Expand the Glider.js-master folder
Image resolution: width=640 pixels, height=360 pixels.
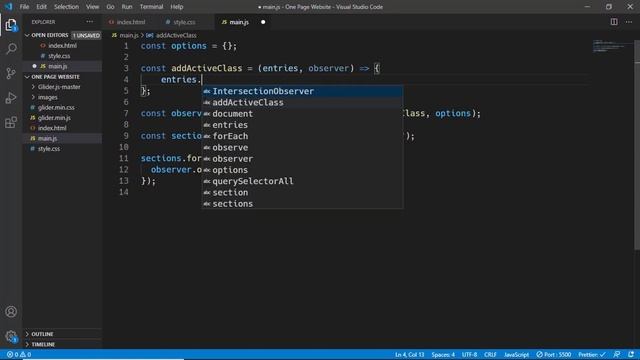(59, 87)
